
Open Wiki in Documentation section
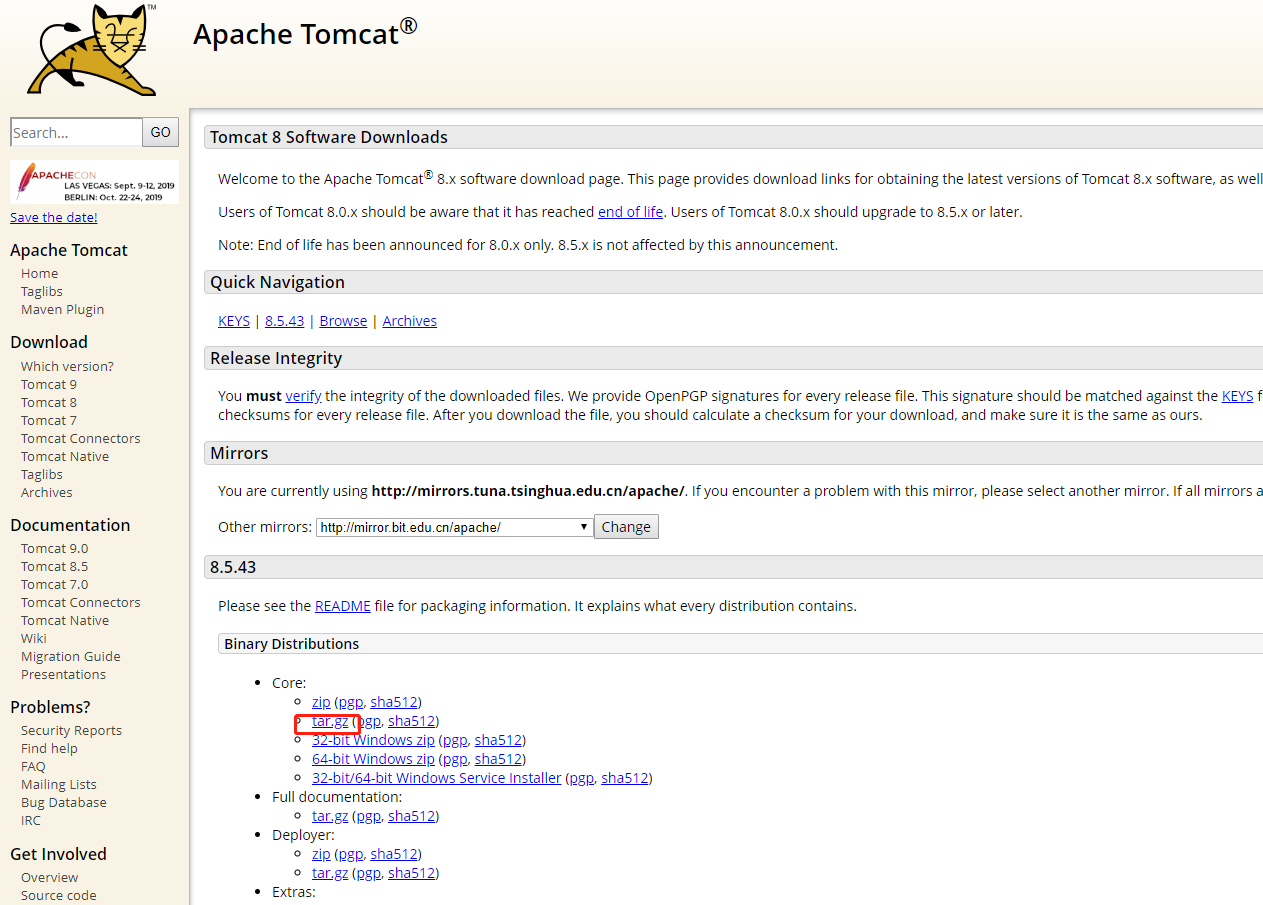34,638
